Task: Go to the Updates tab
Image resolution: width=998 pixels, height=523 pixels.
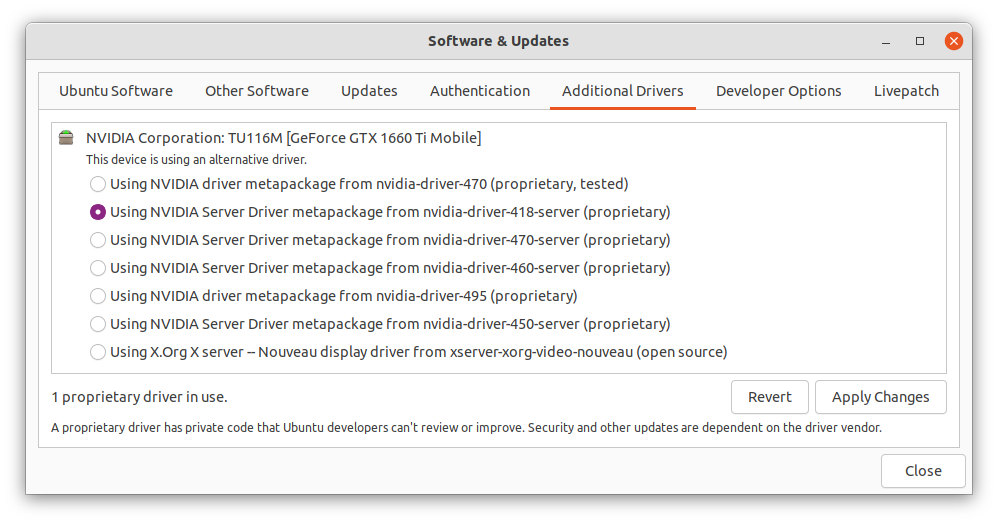Action: coord(369,91)
